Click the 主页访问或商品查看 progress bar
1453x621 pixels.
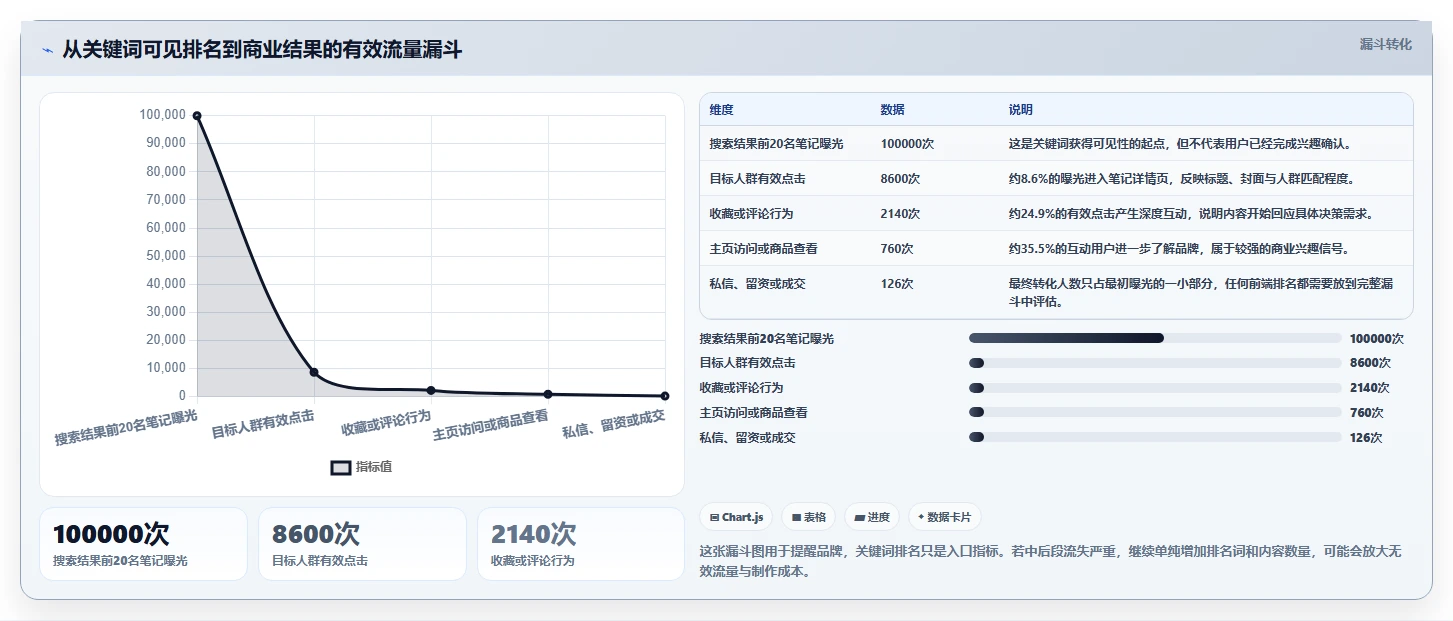click(x=1155, y=412)
